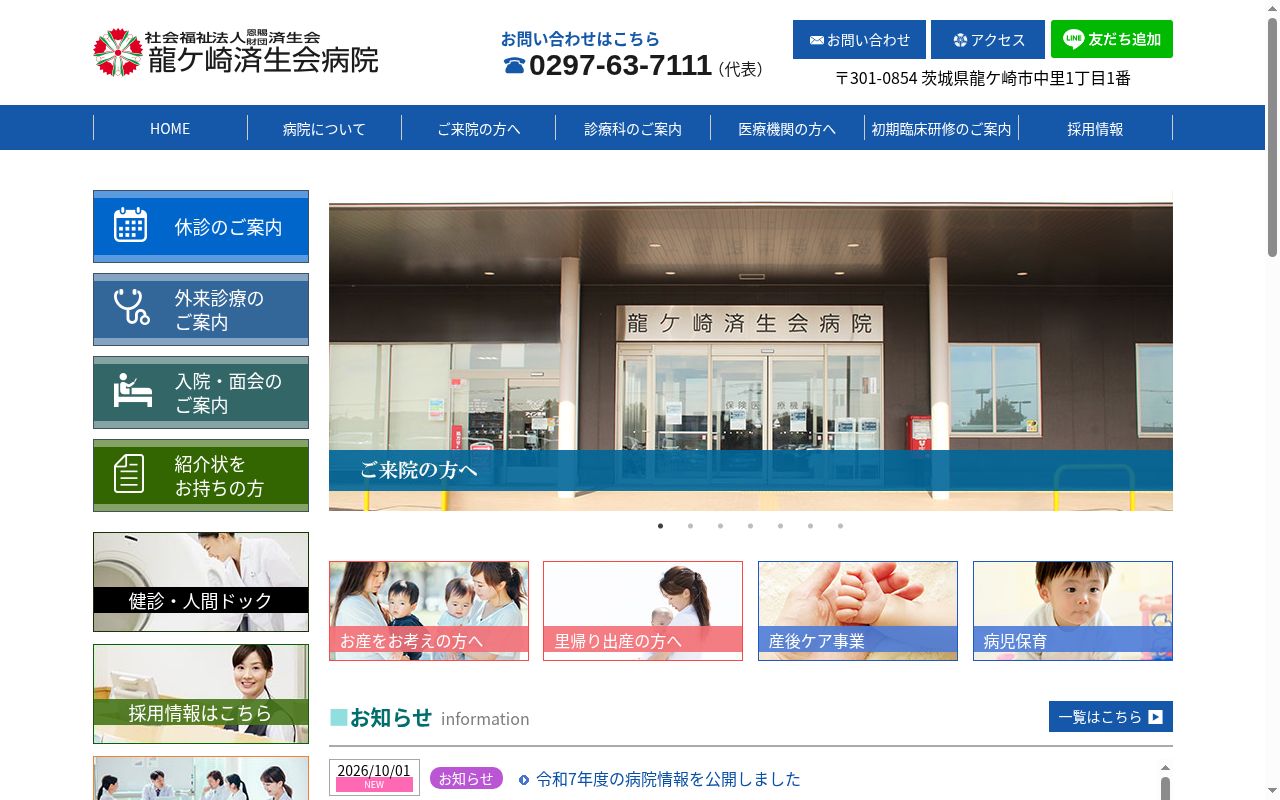
Task: Click the 友だち追加 green button
Action: (x=1112, y=39)
